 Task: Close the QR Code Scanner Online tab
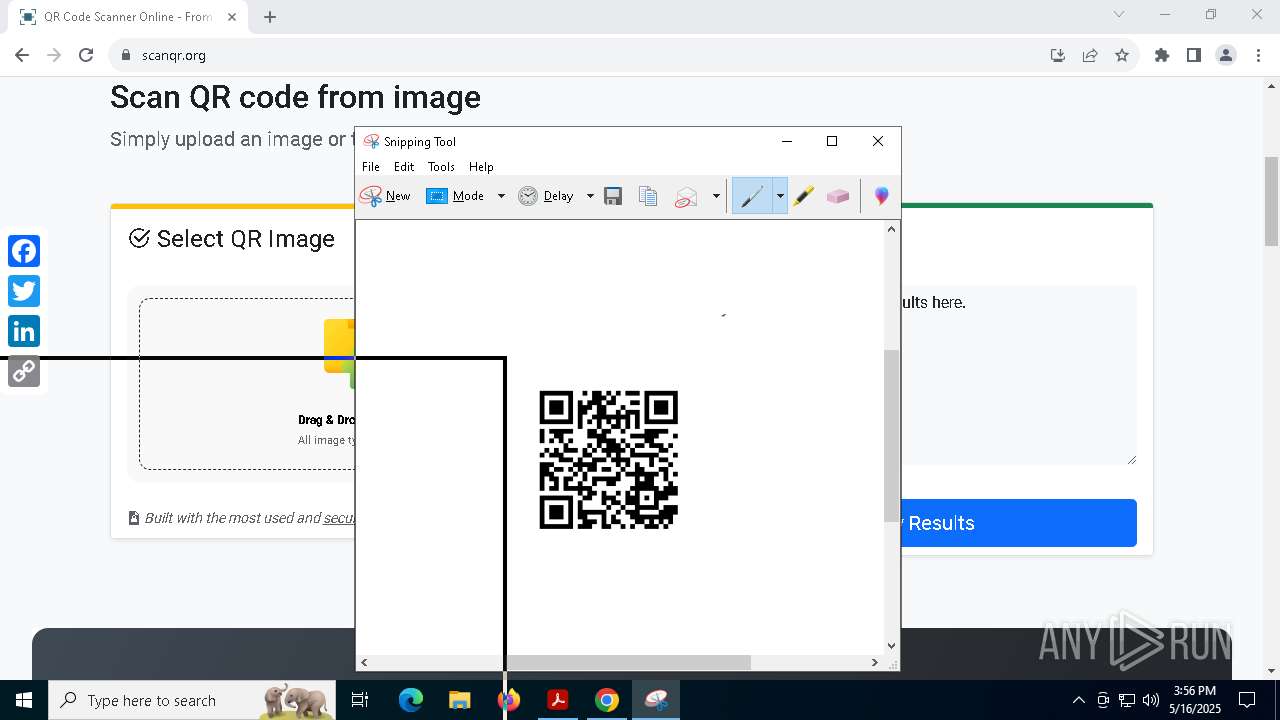coord(233,17)
